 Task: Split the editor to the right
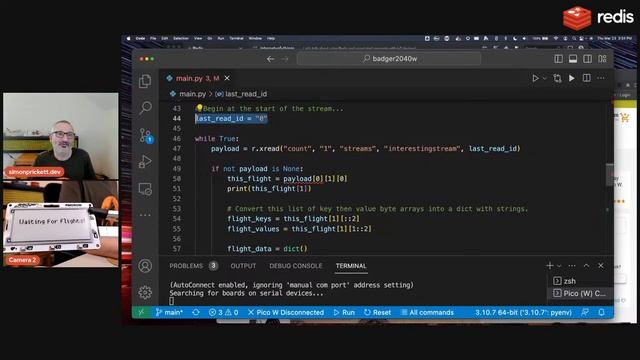pyautogui.click(x=587, y=78)
